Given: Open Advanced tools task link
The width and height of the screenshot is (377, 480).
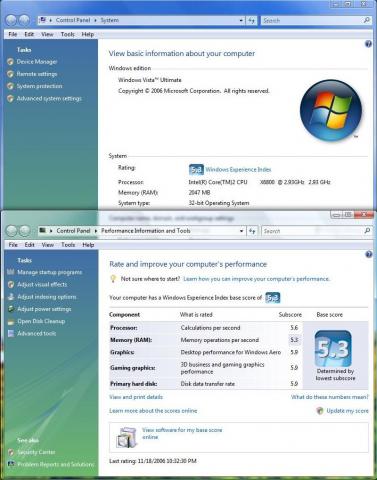Looking at the screenshot, I should click(37, 333).
